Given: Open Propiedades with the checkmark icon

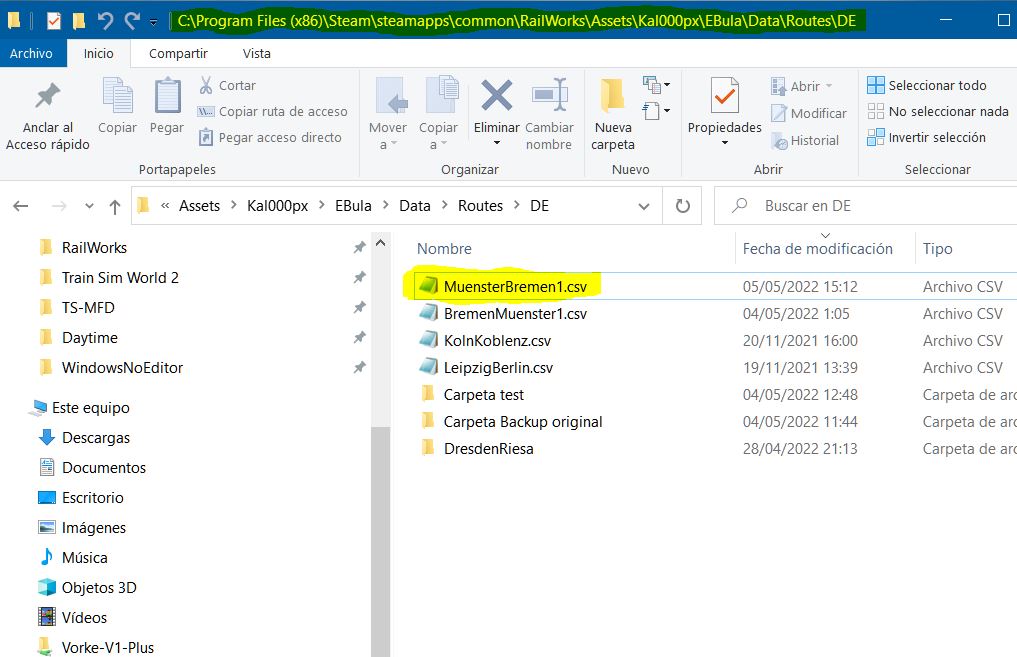Looking at the screenshot, I should (x=724, y=97).
